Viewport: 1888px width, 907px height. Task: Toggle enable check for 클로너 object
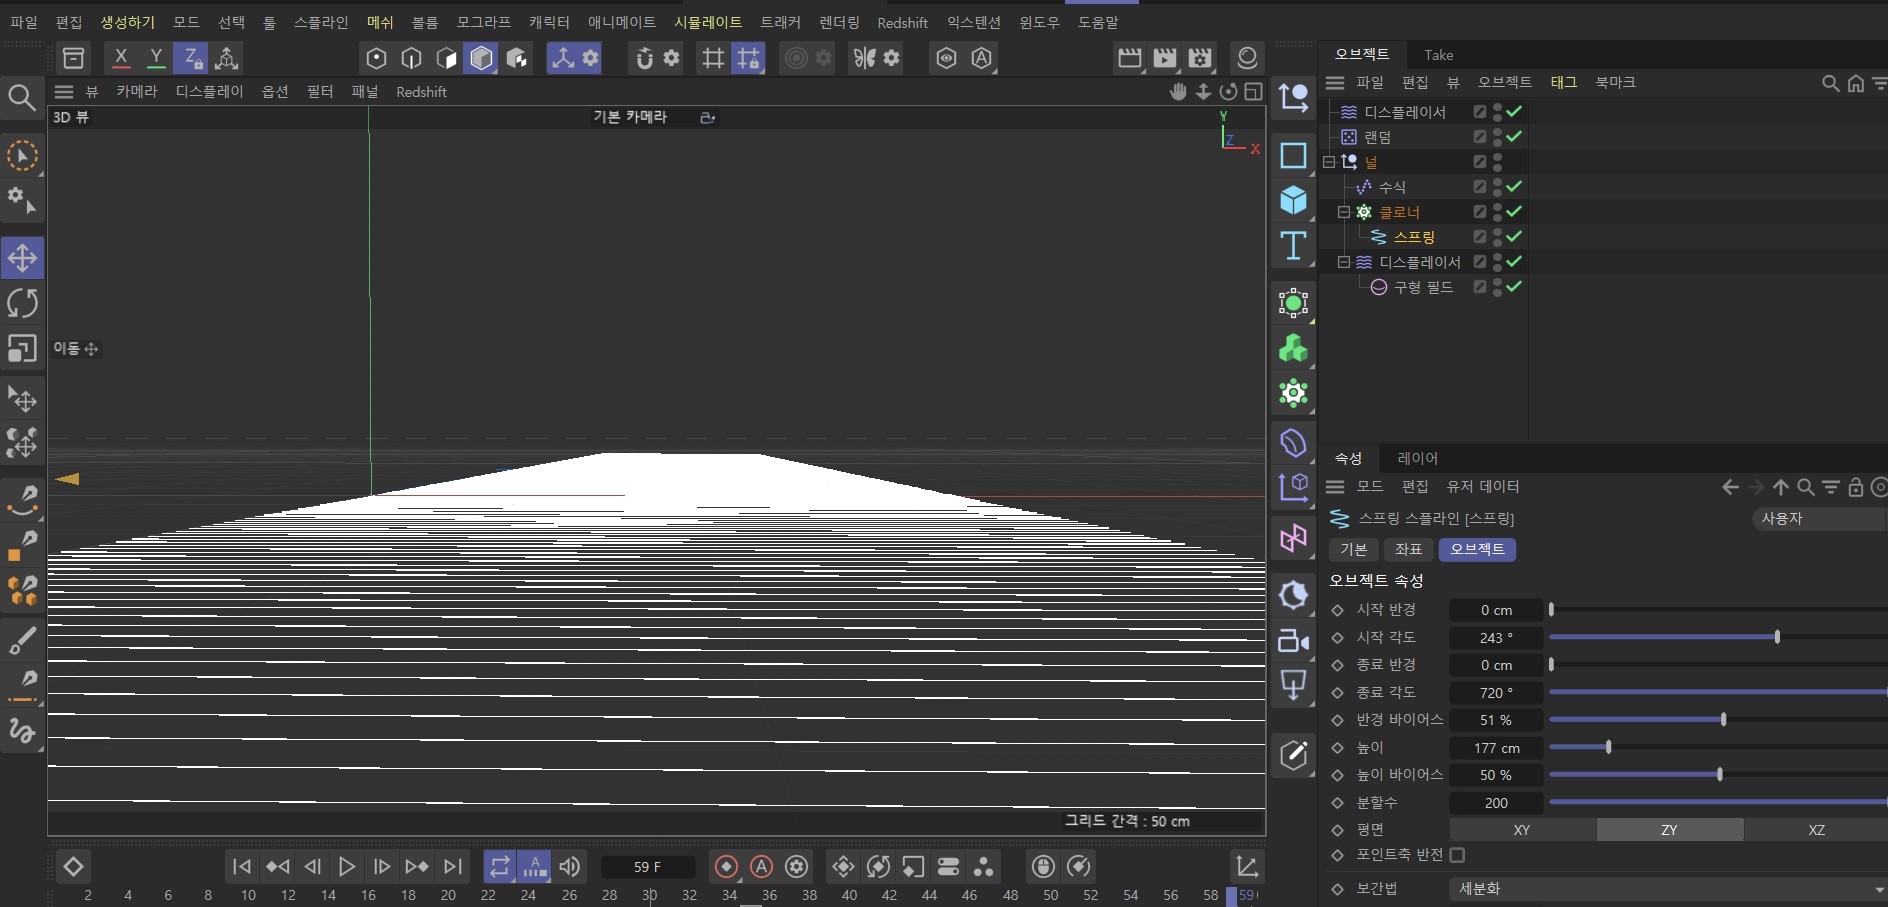click(x=1514, y=211)
